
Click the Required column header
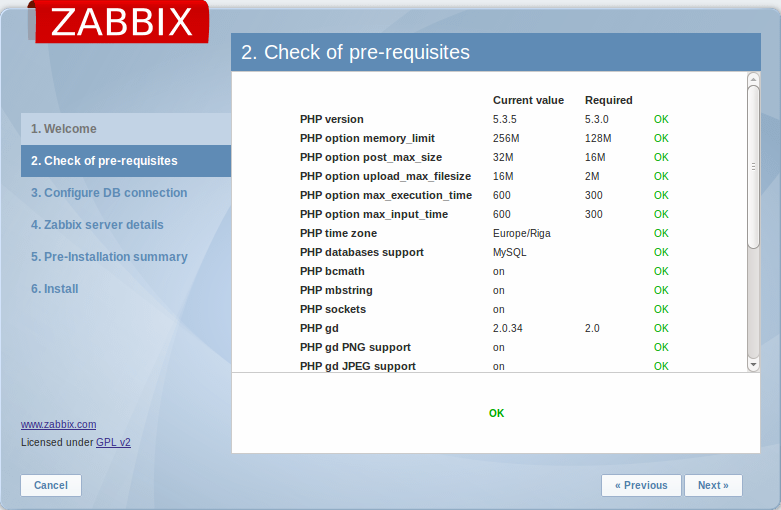click(x=609, y=100)
